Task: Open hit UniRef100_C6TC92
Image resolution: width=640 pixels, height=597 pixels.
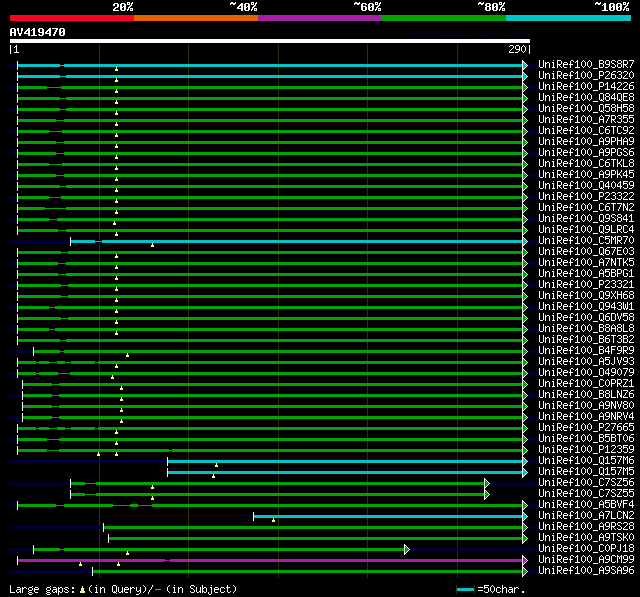Action: pos(586,131)
